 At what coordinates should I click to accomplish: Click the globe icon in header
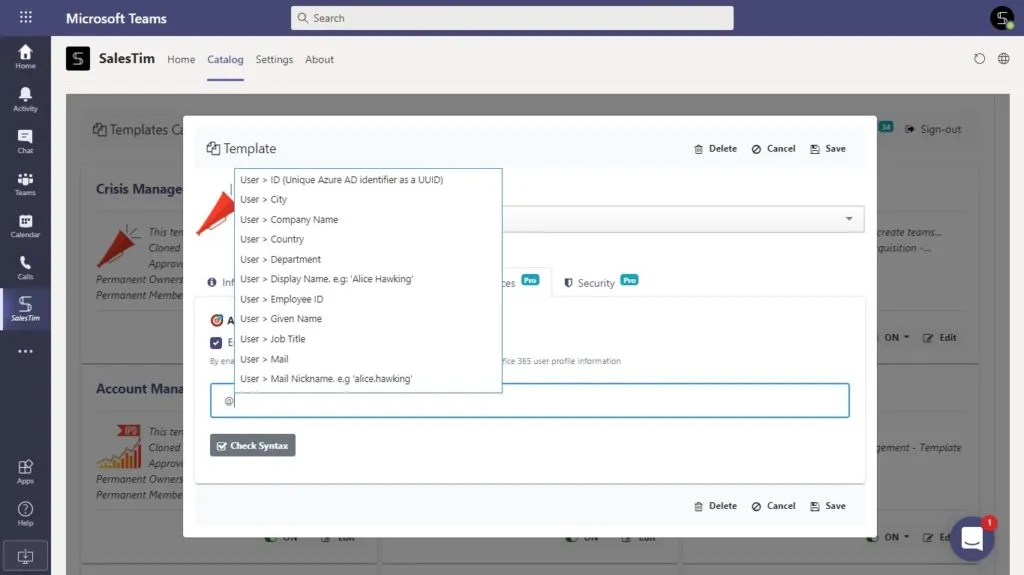click(1004, 59)
